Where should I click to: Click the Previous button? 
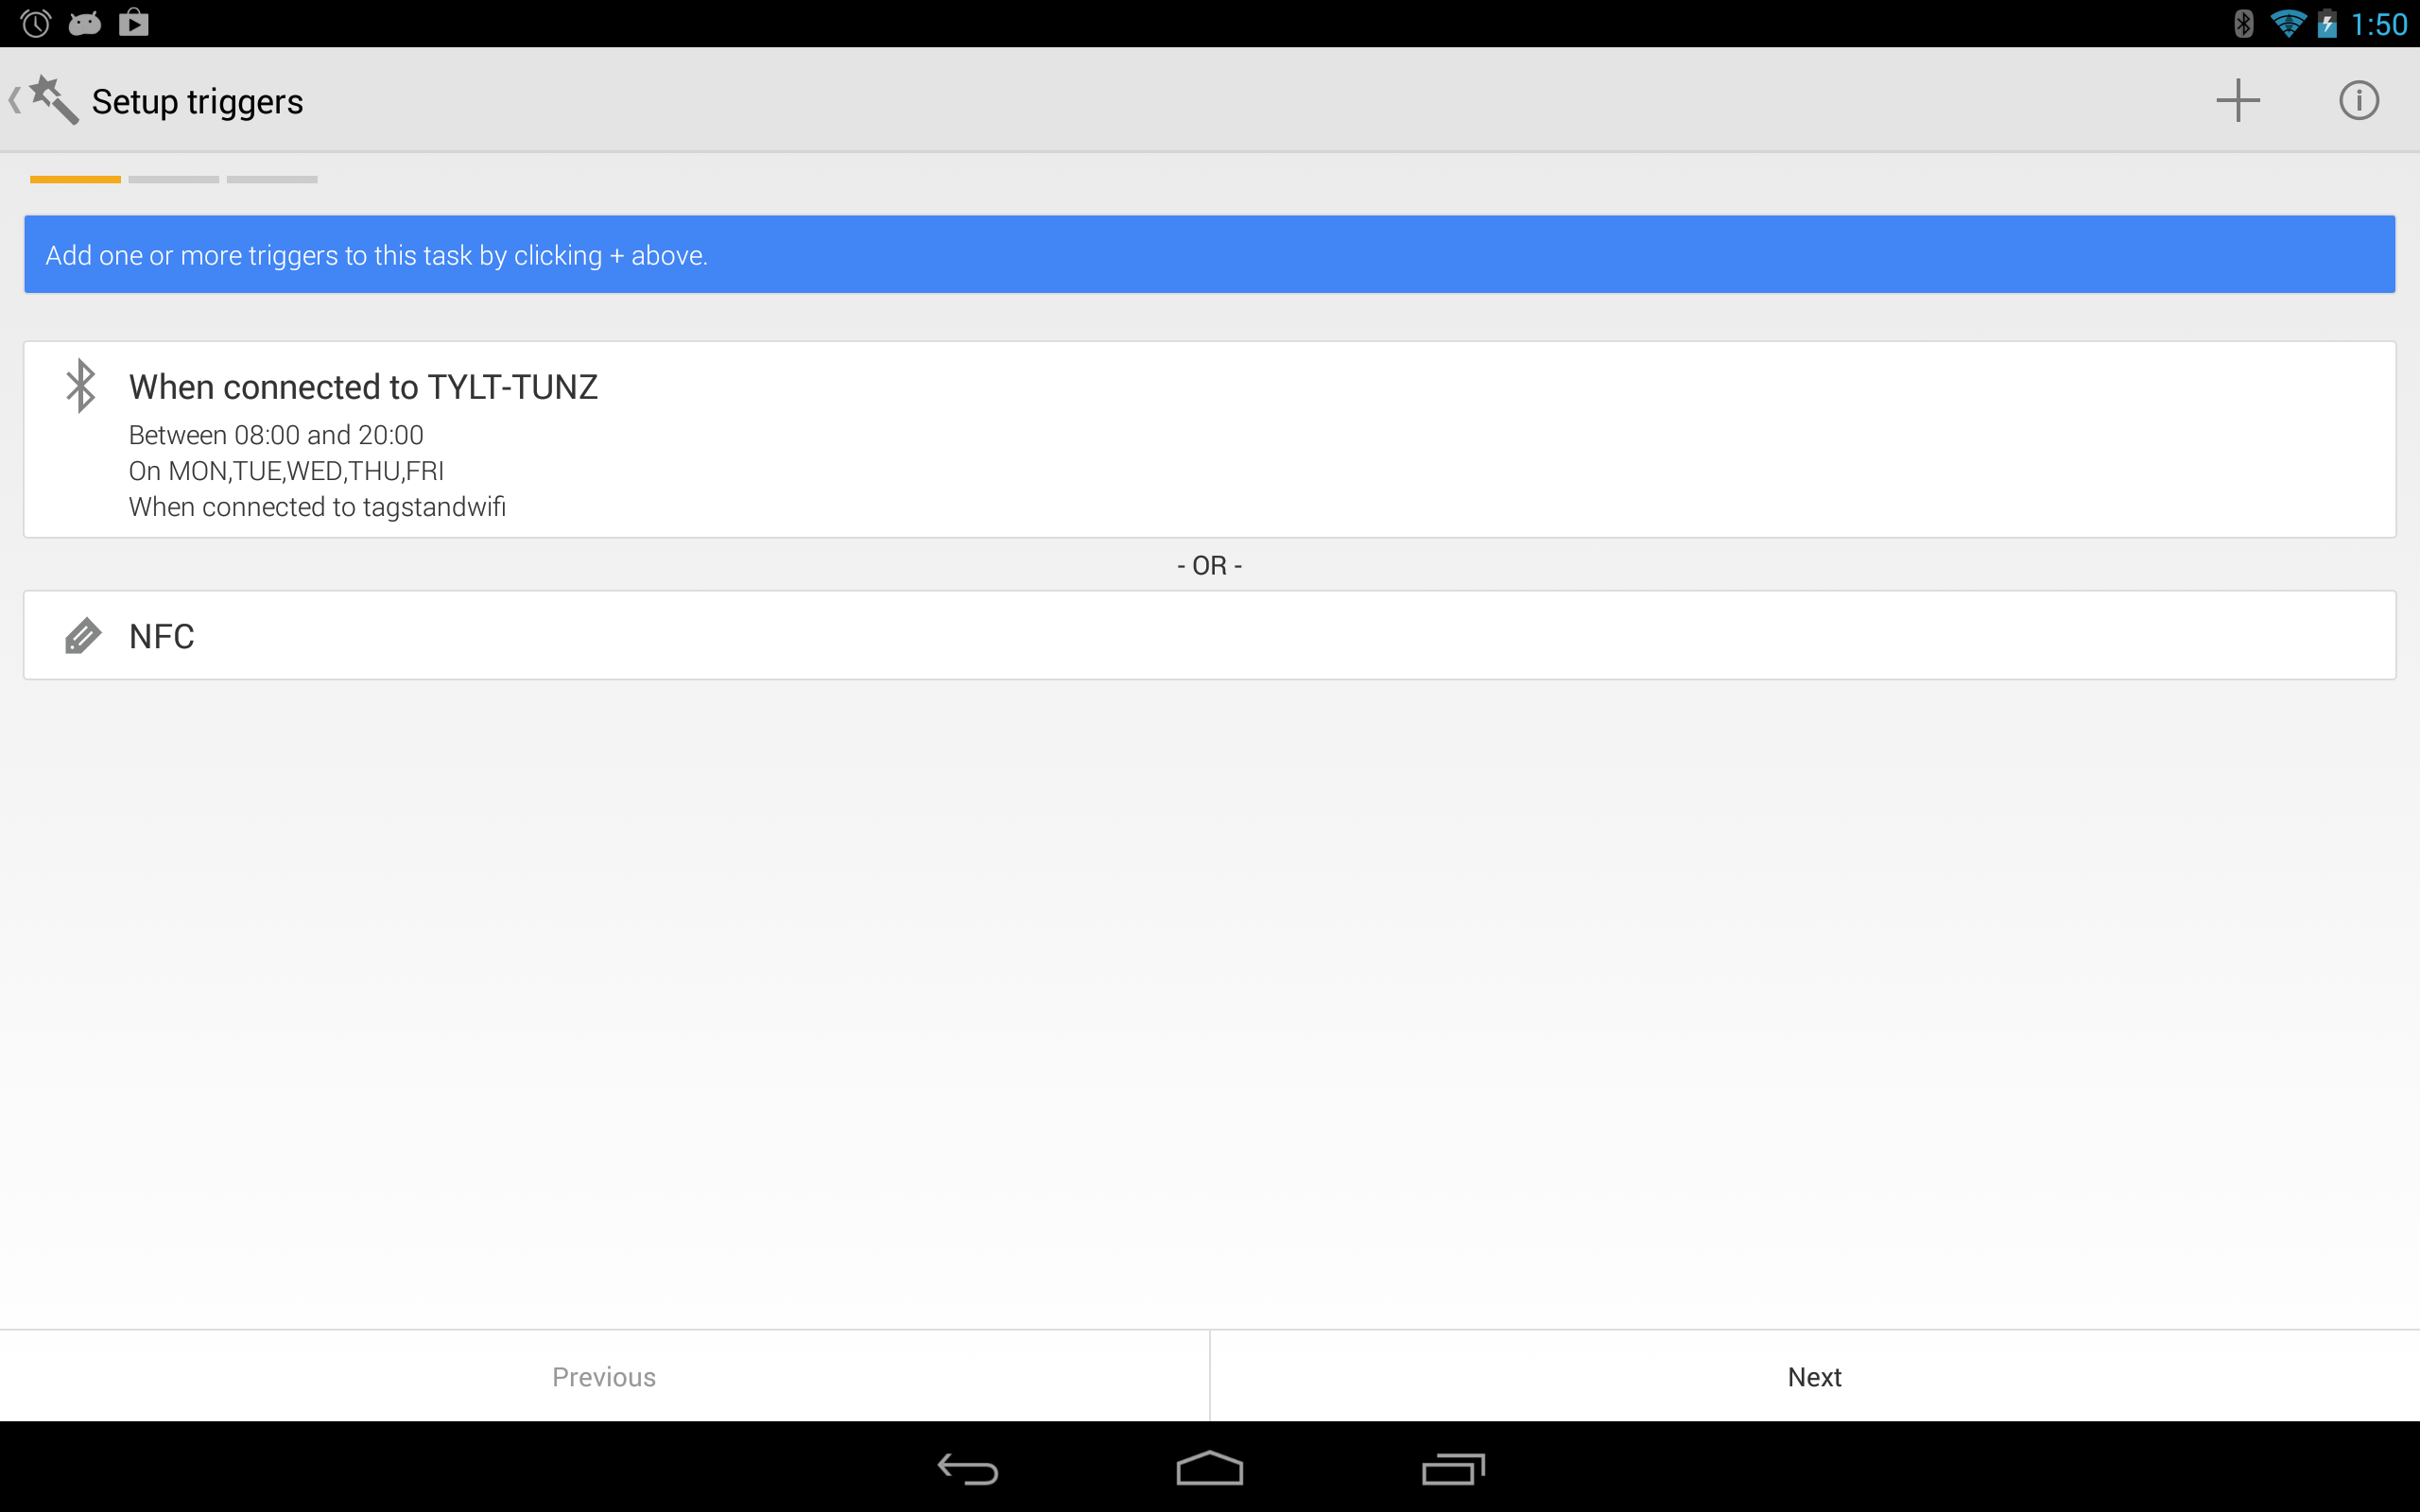pyautogui.click(x=604, y=1376)
